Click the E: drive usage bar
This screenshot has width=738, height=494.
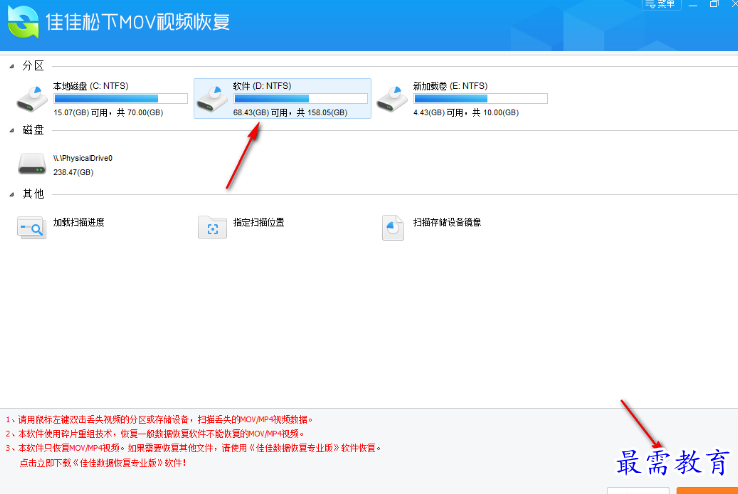[481, 98]
